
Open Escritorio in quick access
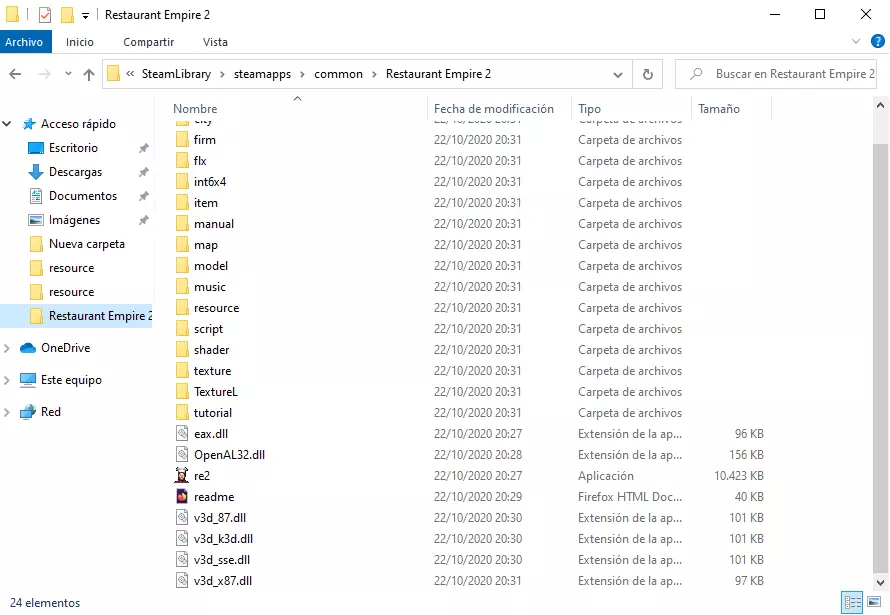[73, 148]
